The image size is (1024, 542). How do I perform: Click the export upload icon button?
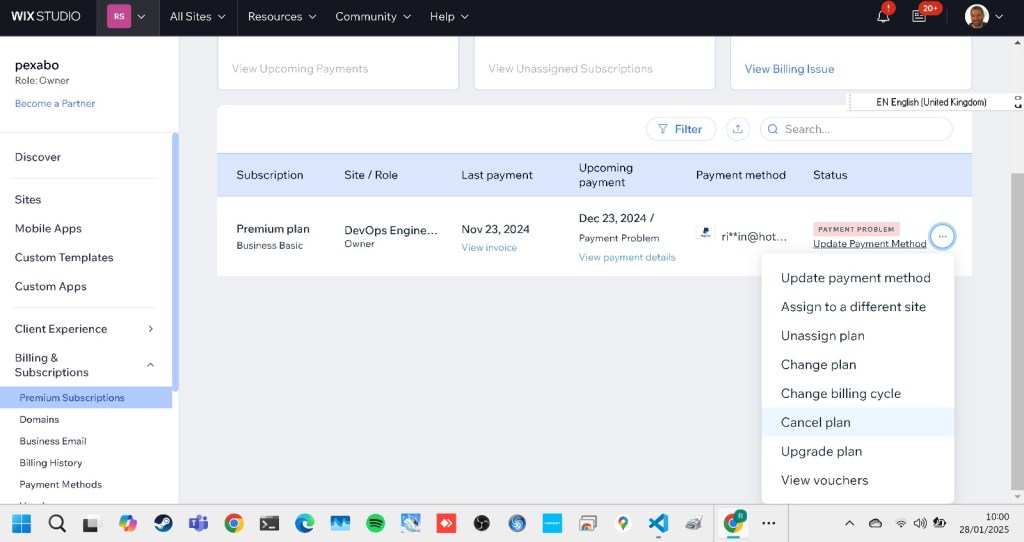pos(737,129)
